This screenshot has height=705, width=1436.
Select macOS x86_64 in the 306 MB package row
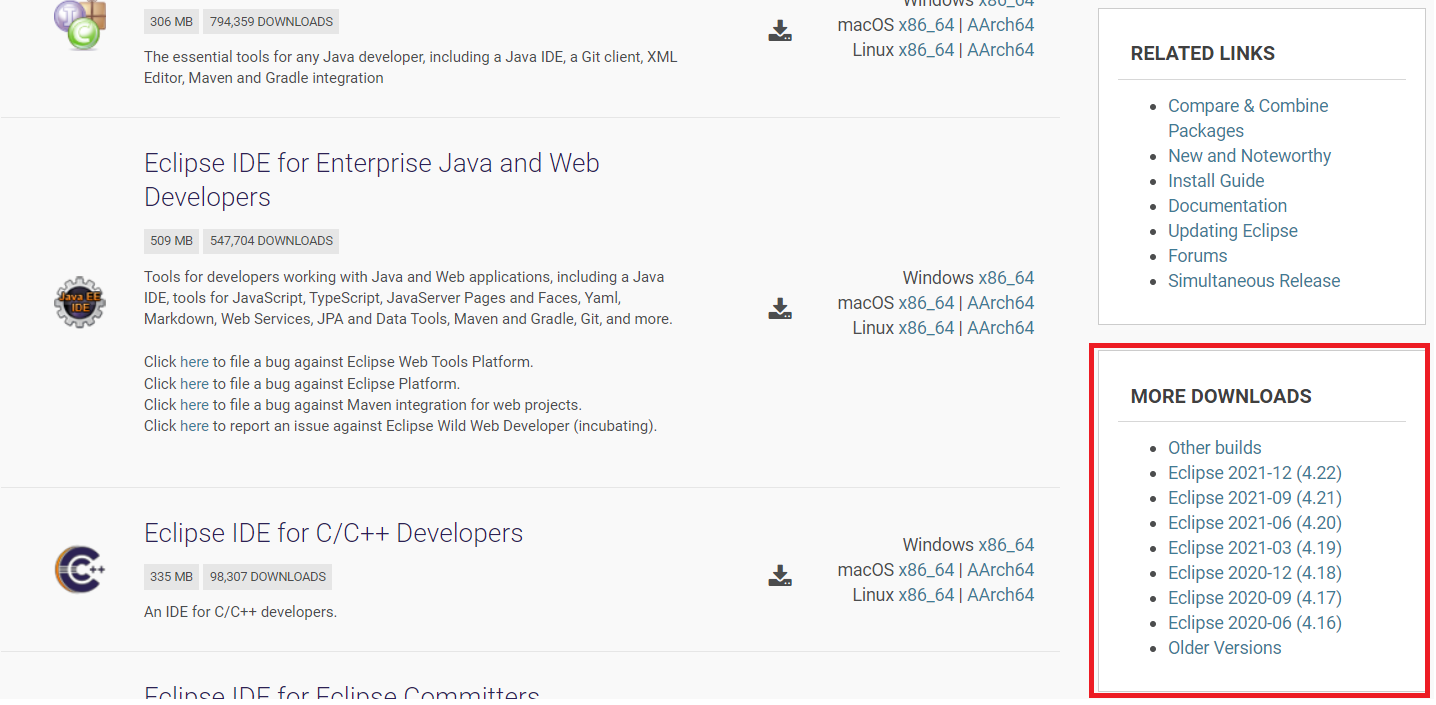(926, 25)
